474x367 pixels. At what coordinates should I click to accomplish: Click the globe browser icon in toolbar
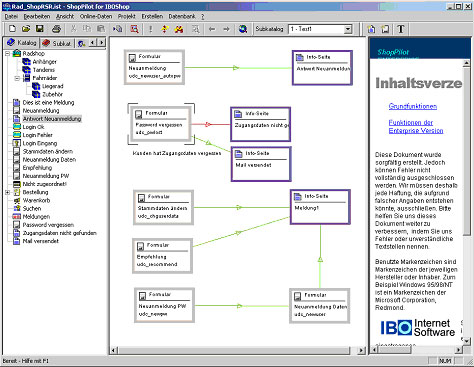[x=243, y=29]
